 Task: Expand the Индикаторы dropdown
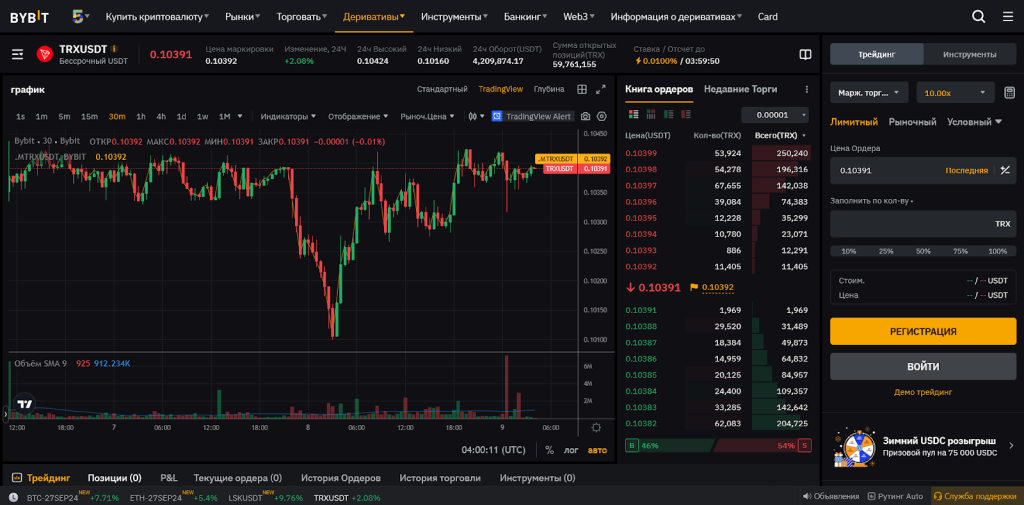pyautogui.click(x=288, y=116)
